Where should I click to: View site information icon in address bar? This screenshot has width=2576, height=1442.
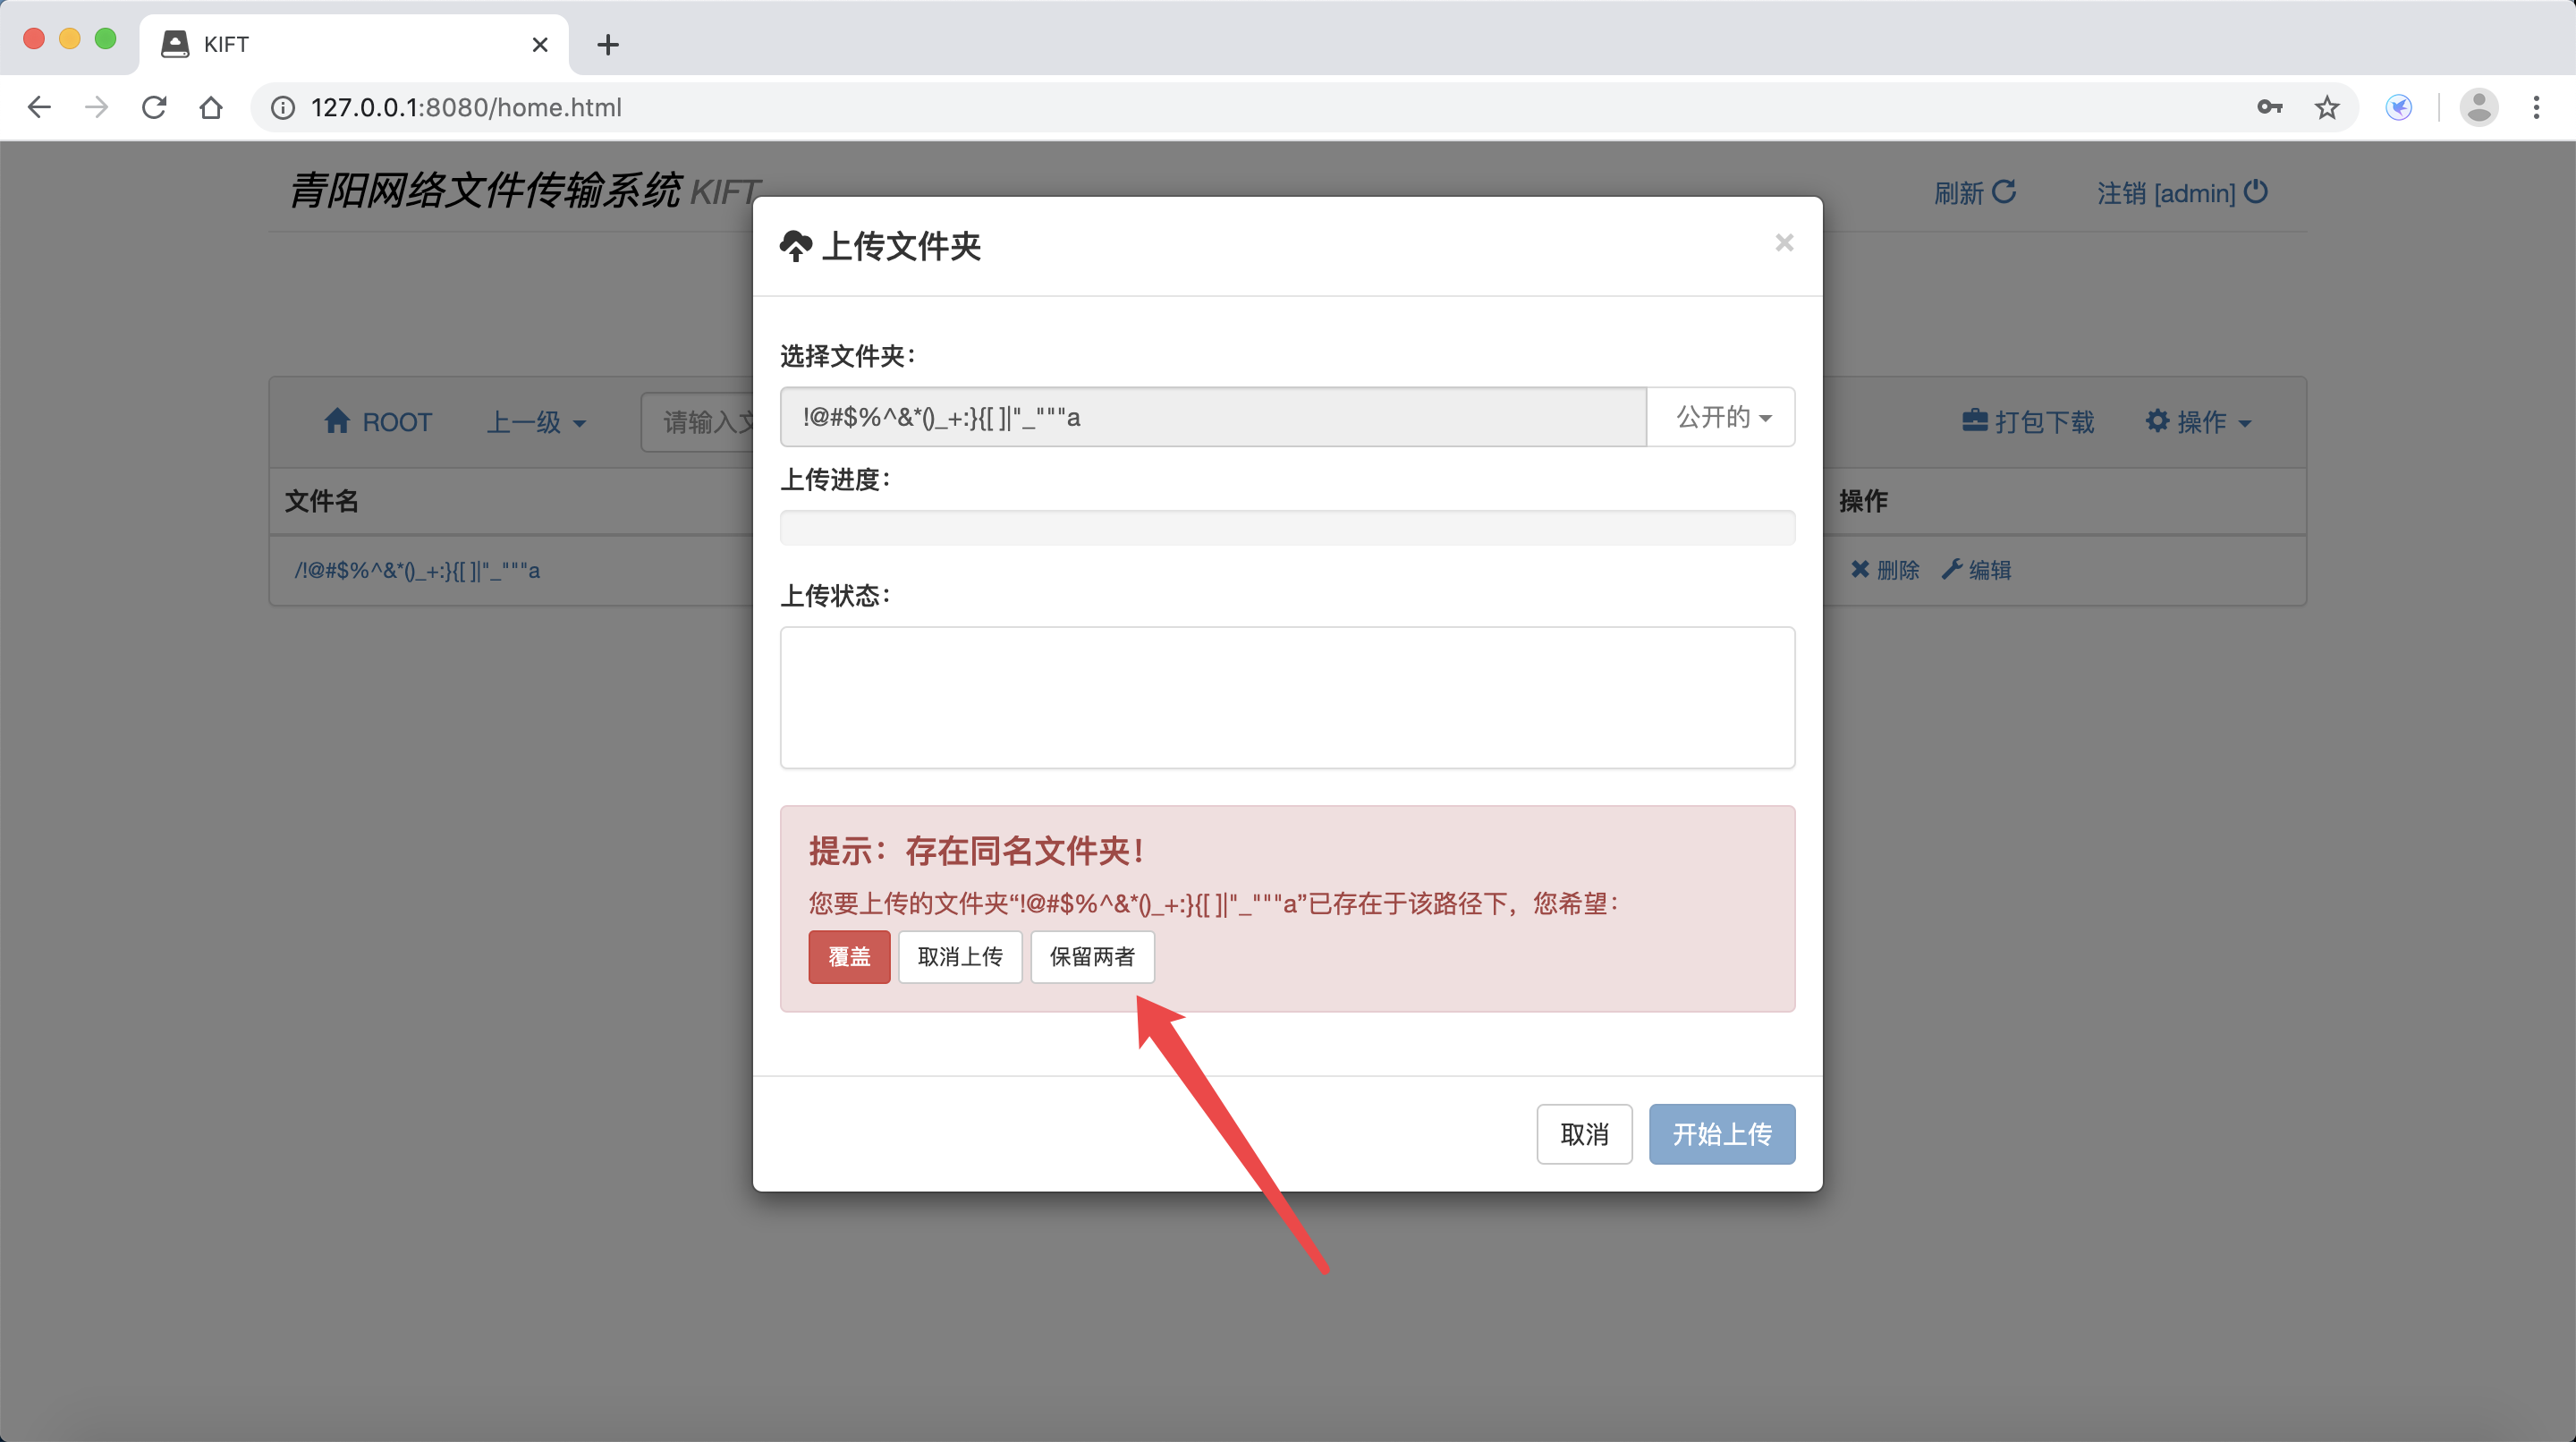point(283,107)
